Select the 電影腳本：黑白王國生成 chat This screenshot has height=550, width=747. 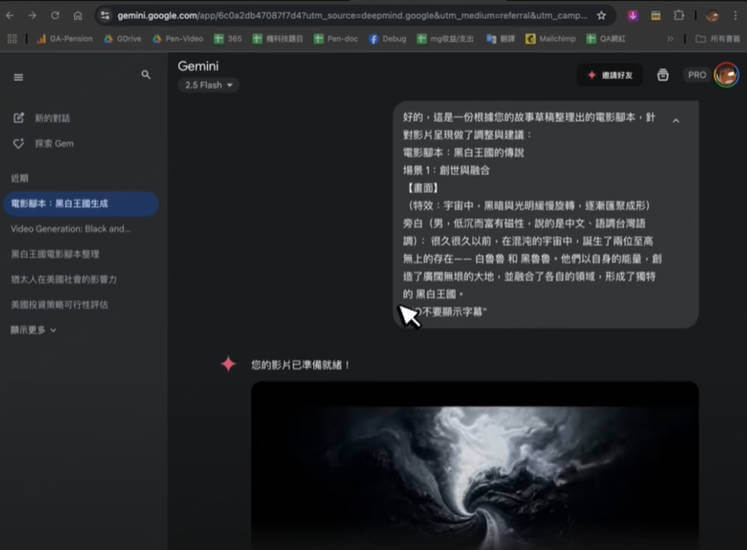(x=81, y=204)
